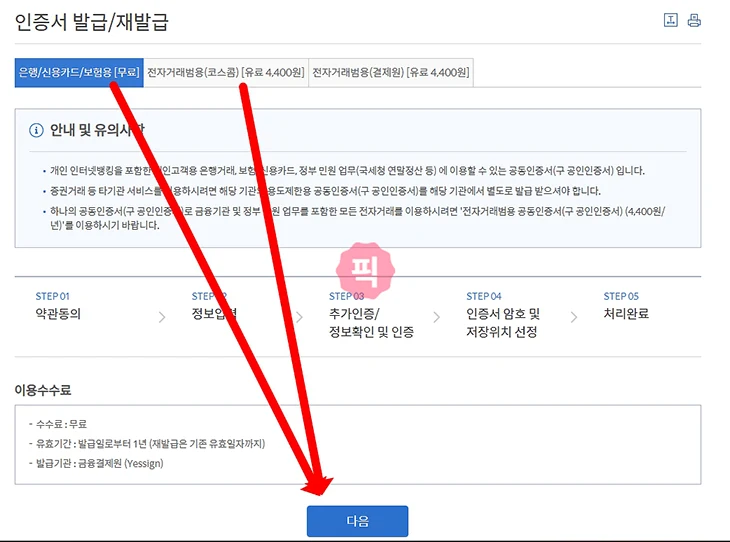Click STEP 05 처리완료
The width and height of the screenshot is (730, 542).
click(x=626, y=306)
